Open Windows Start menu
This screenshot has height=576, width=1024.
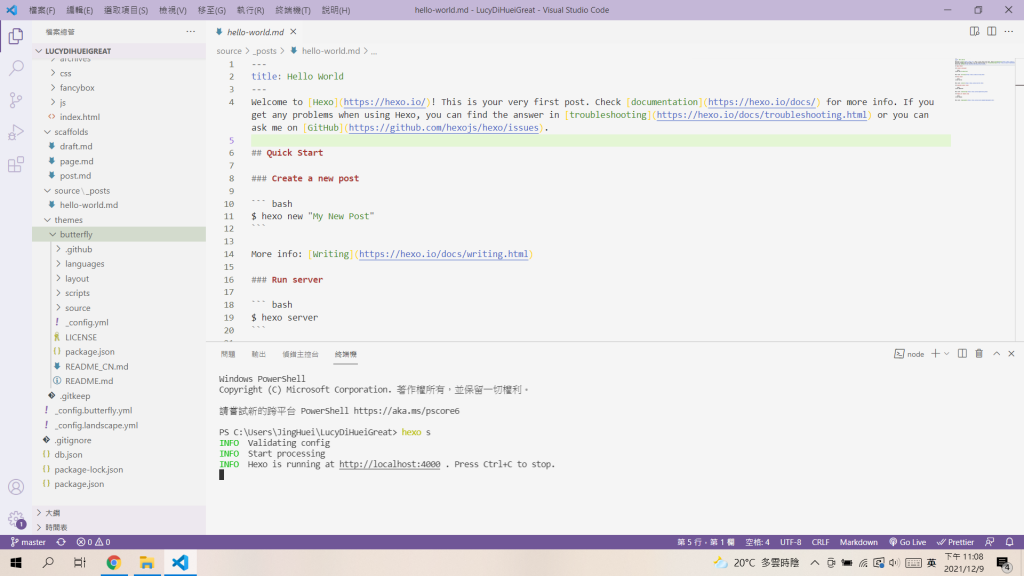[x=16, y=562]
